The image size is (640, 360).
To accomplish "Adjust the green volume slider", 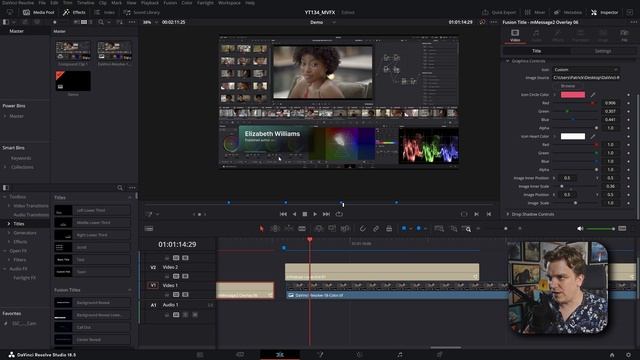I will pyautogui.click(x=600, y=229).
